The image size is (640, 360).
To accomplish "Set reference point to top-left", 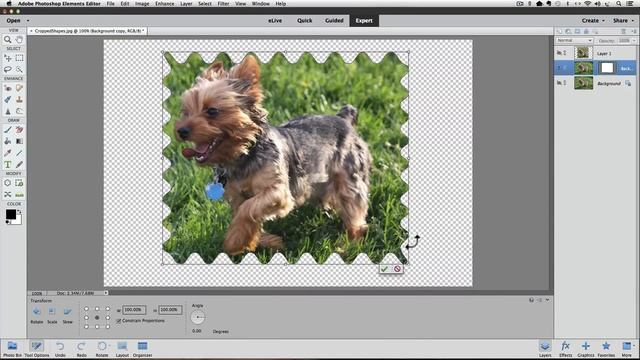I will pyautogui.click(x=86, y=309).
